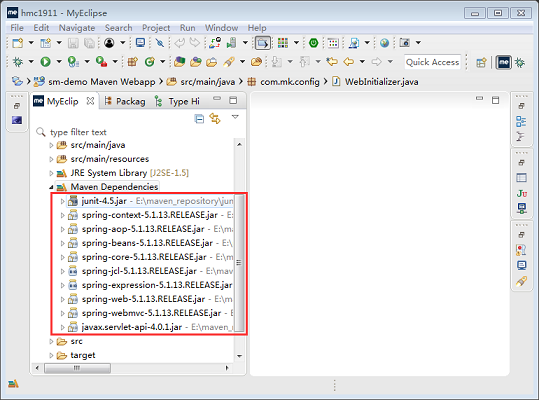Click the Open Perspective icon

pyautogui.click(x=481, y=63)
